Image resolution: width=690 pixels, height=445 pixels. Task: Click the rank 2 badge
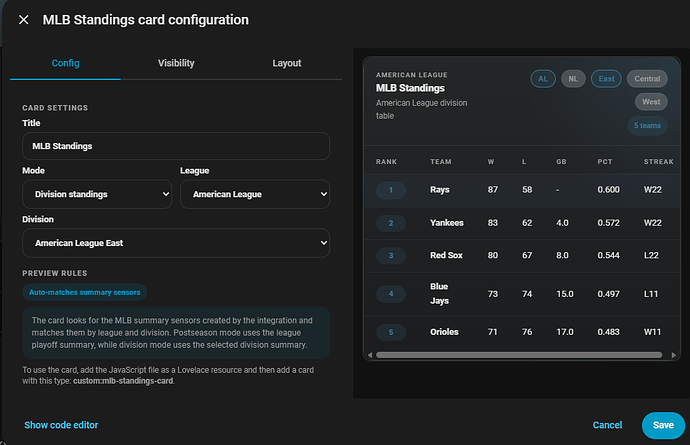391,223
